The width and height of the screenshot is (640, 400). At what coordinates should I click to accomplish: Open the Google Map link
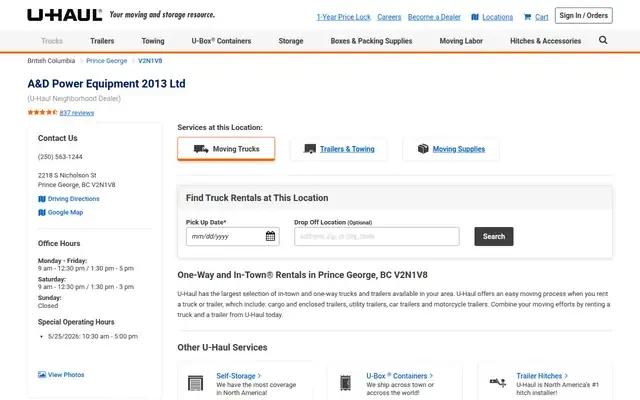[x=65, y=212]
